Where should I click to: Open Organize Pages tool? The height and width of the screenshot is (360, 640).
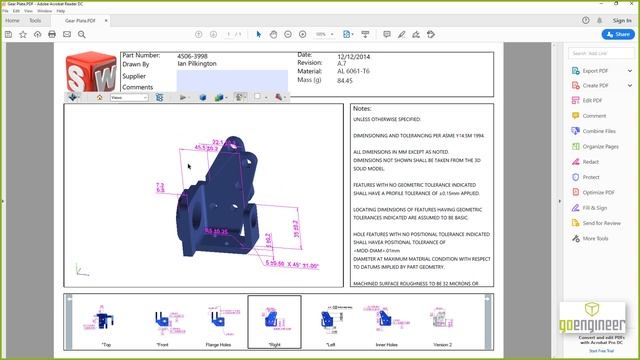click(x=595, y=147)
